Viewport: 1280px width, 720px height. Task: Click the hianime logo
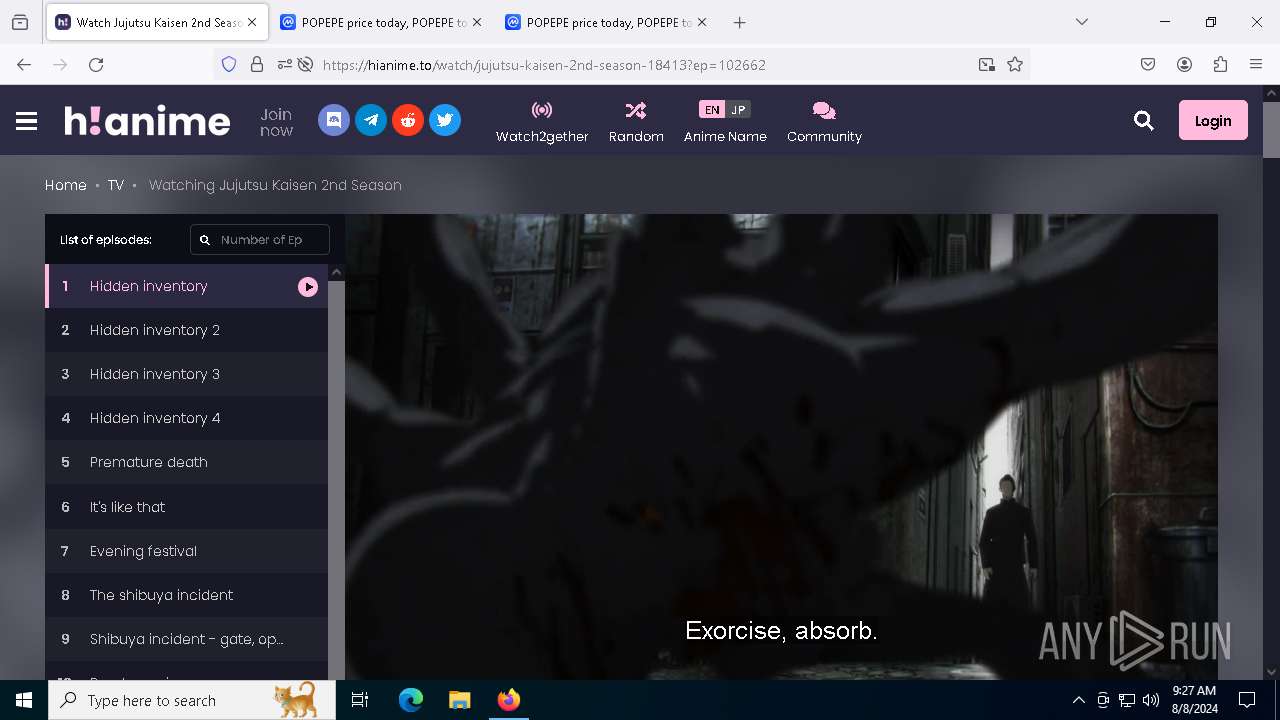pos(147,121)
